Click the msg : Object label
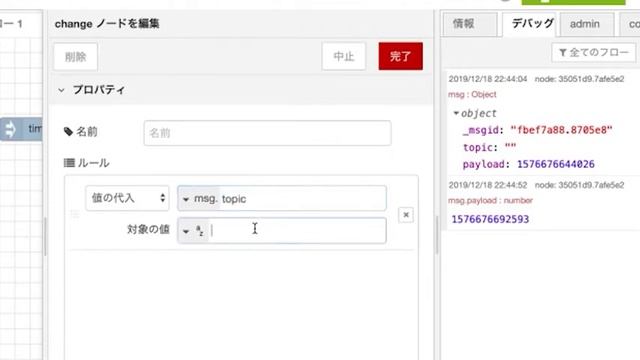Viewport: 640px width, 360px height. [x=472, y=94]
